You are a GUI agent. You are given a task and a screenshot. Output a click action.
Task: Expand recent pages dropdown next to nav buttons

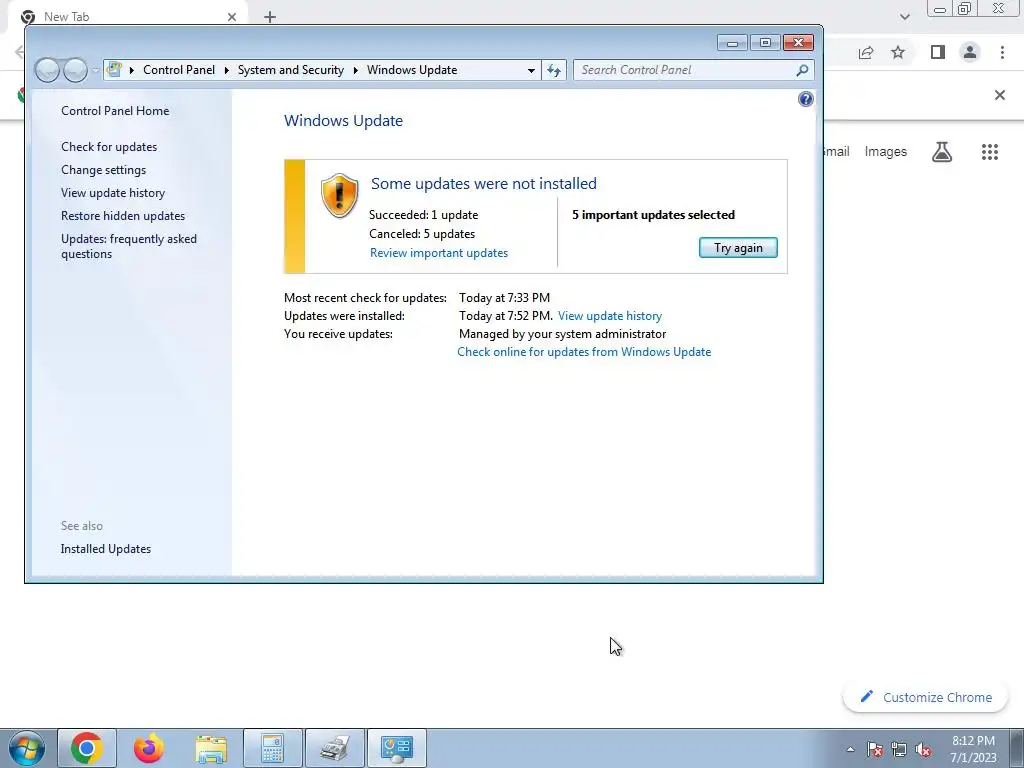pyautogui.click(x=95, y=70)
